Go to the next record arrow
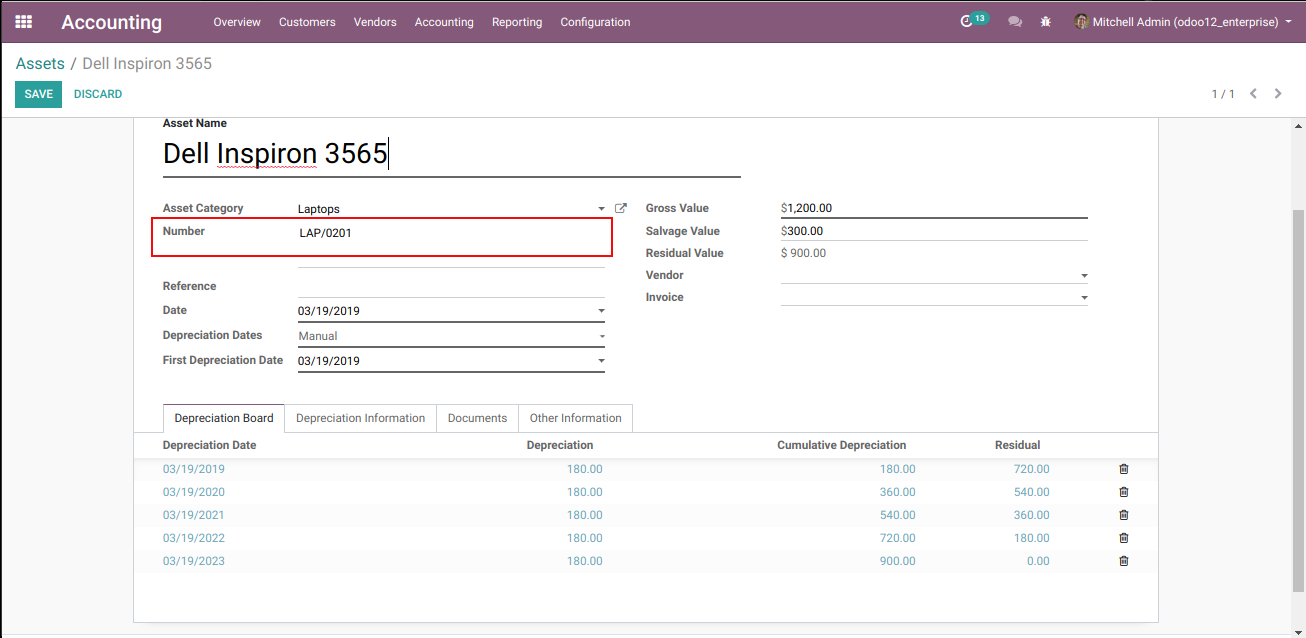Viewport: 1306px width, 638px height. [1278, 94]
